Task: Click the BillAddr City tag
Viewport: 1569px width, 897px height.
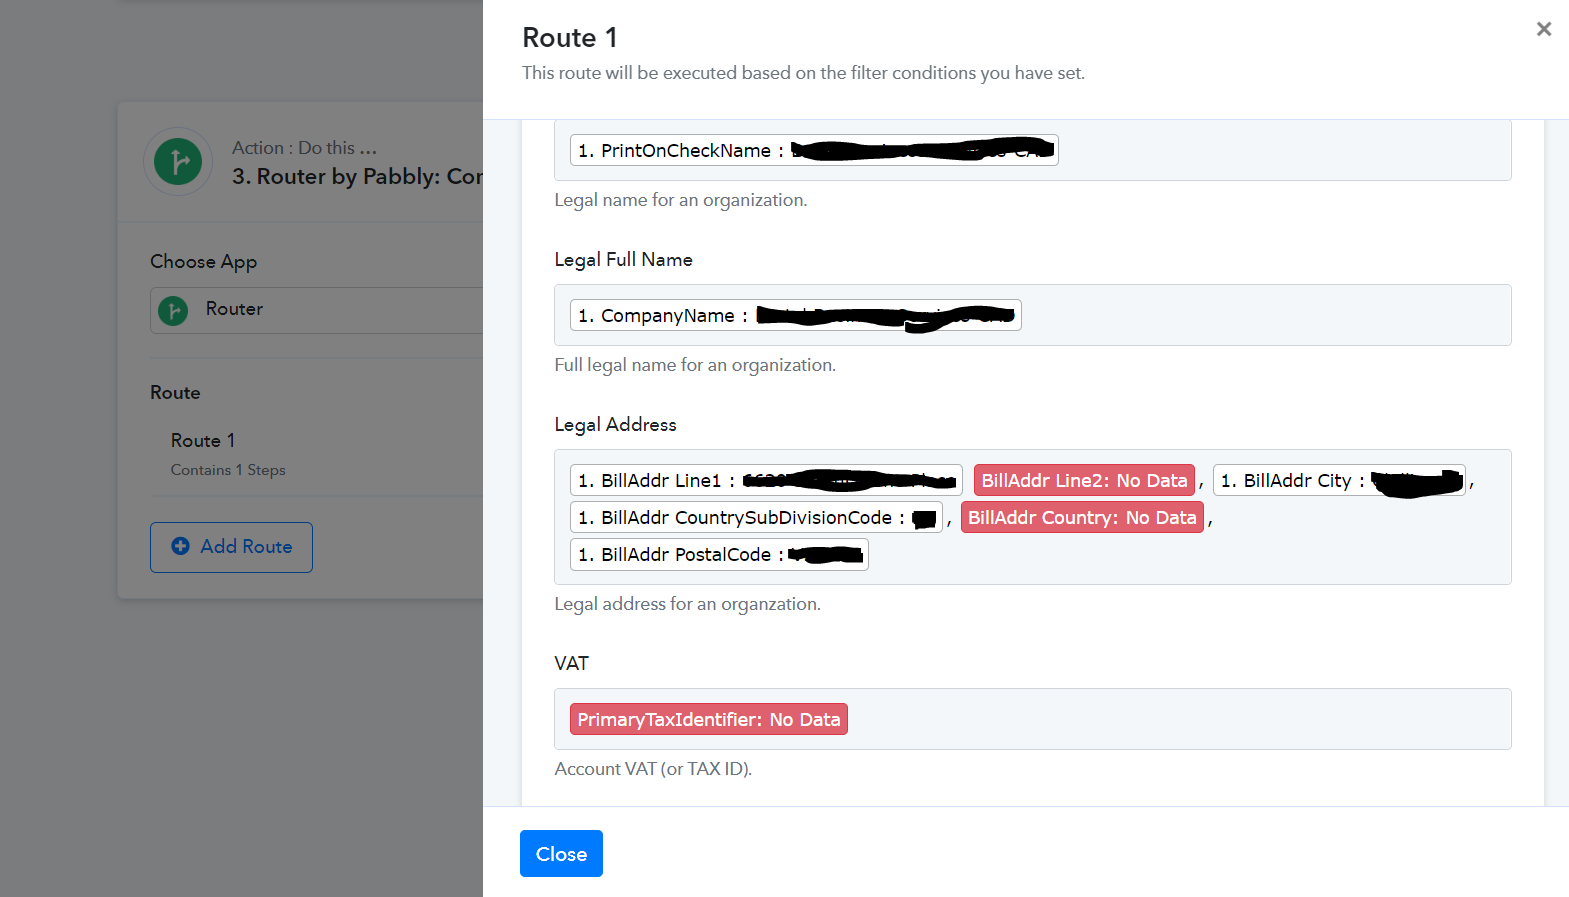Action: click(x=1339, y=480)
